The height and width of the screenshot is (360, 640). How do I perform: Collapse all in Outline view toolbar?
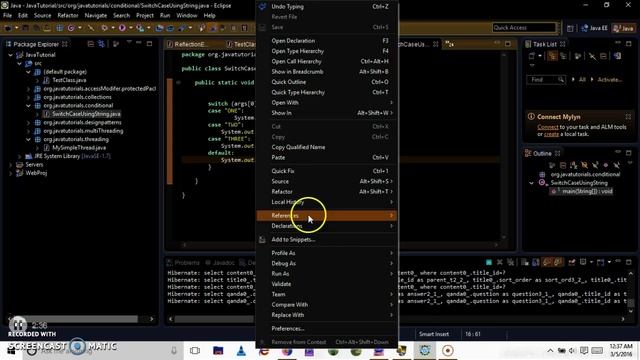[563, 165]
